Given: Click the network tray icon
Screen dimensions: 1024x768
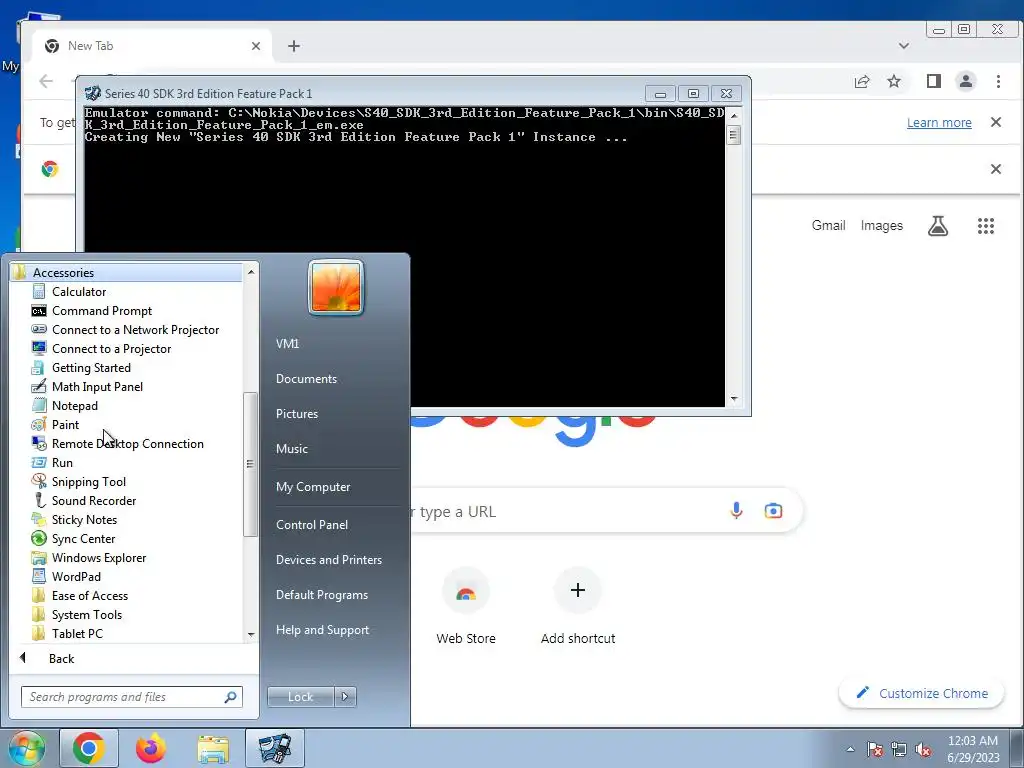Looking at the screenshot, I should click(899, 749).
